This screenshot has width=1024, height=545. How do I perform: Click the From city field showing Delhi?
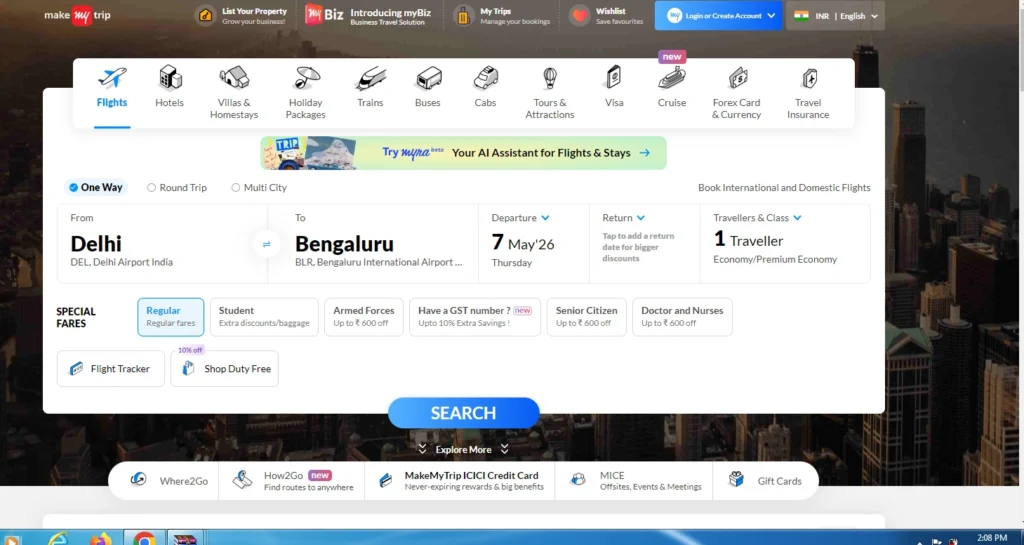pyautogui.click(x=162, y=243)
